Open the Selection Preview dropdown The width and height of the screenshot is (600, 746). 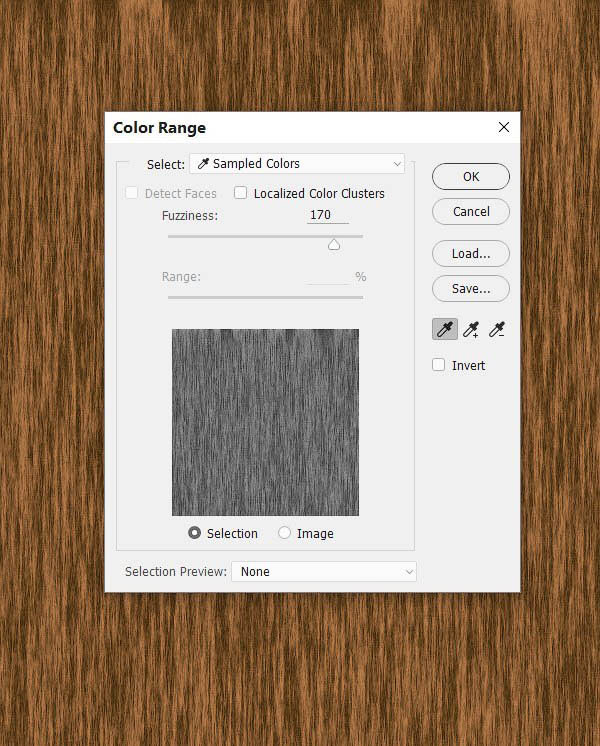(x=324, y=571)
